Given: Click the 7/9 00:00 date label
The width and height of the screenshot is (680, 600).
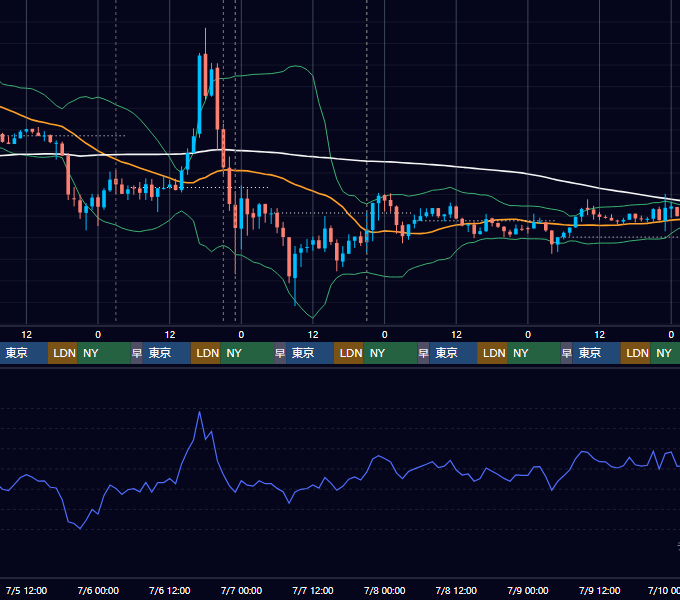Looking at the screenshot, I should pyautogui.click(x=528, y=591).
